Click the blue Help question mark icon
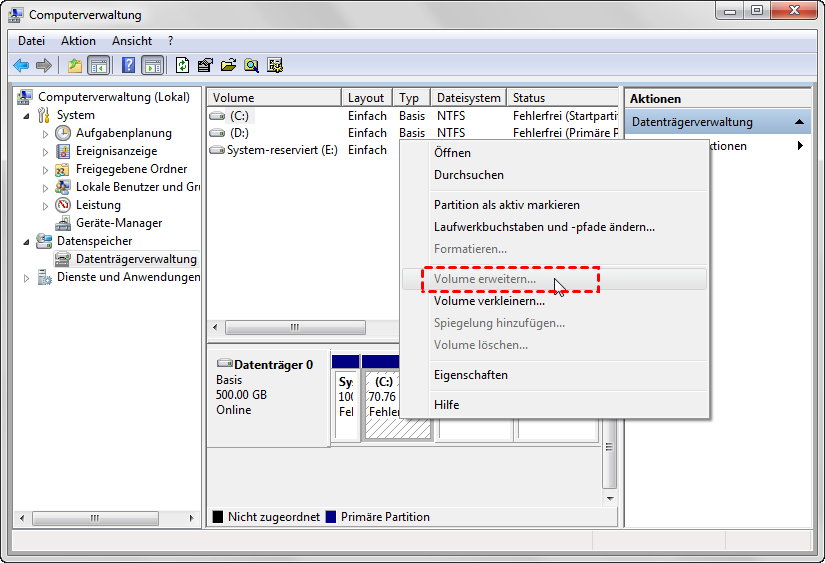 click(x=128, y=66)
